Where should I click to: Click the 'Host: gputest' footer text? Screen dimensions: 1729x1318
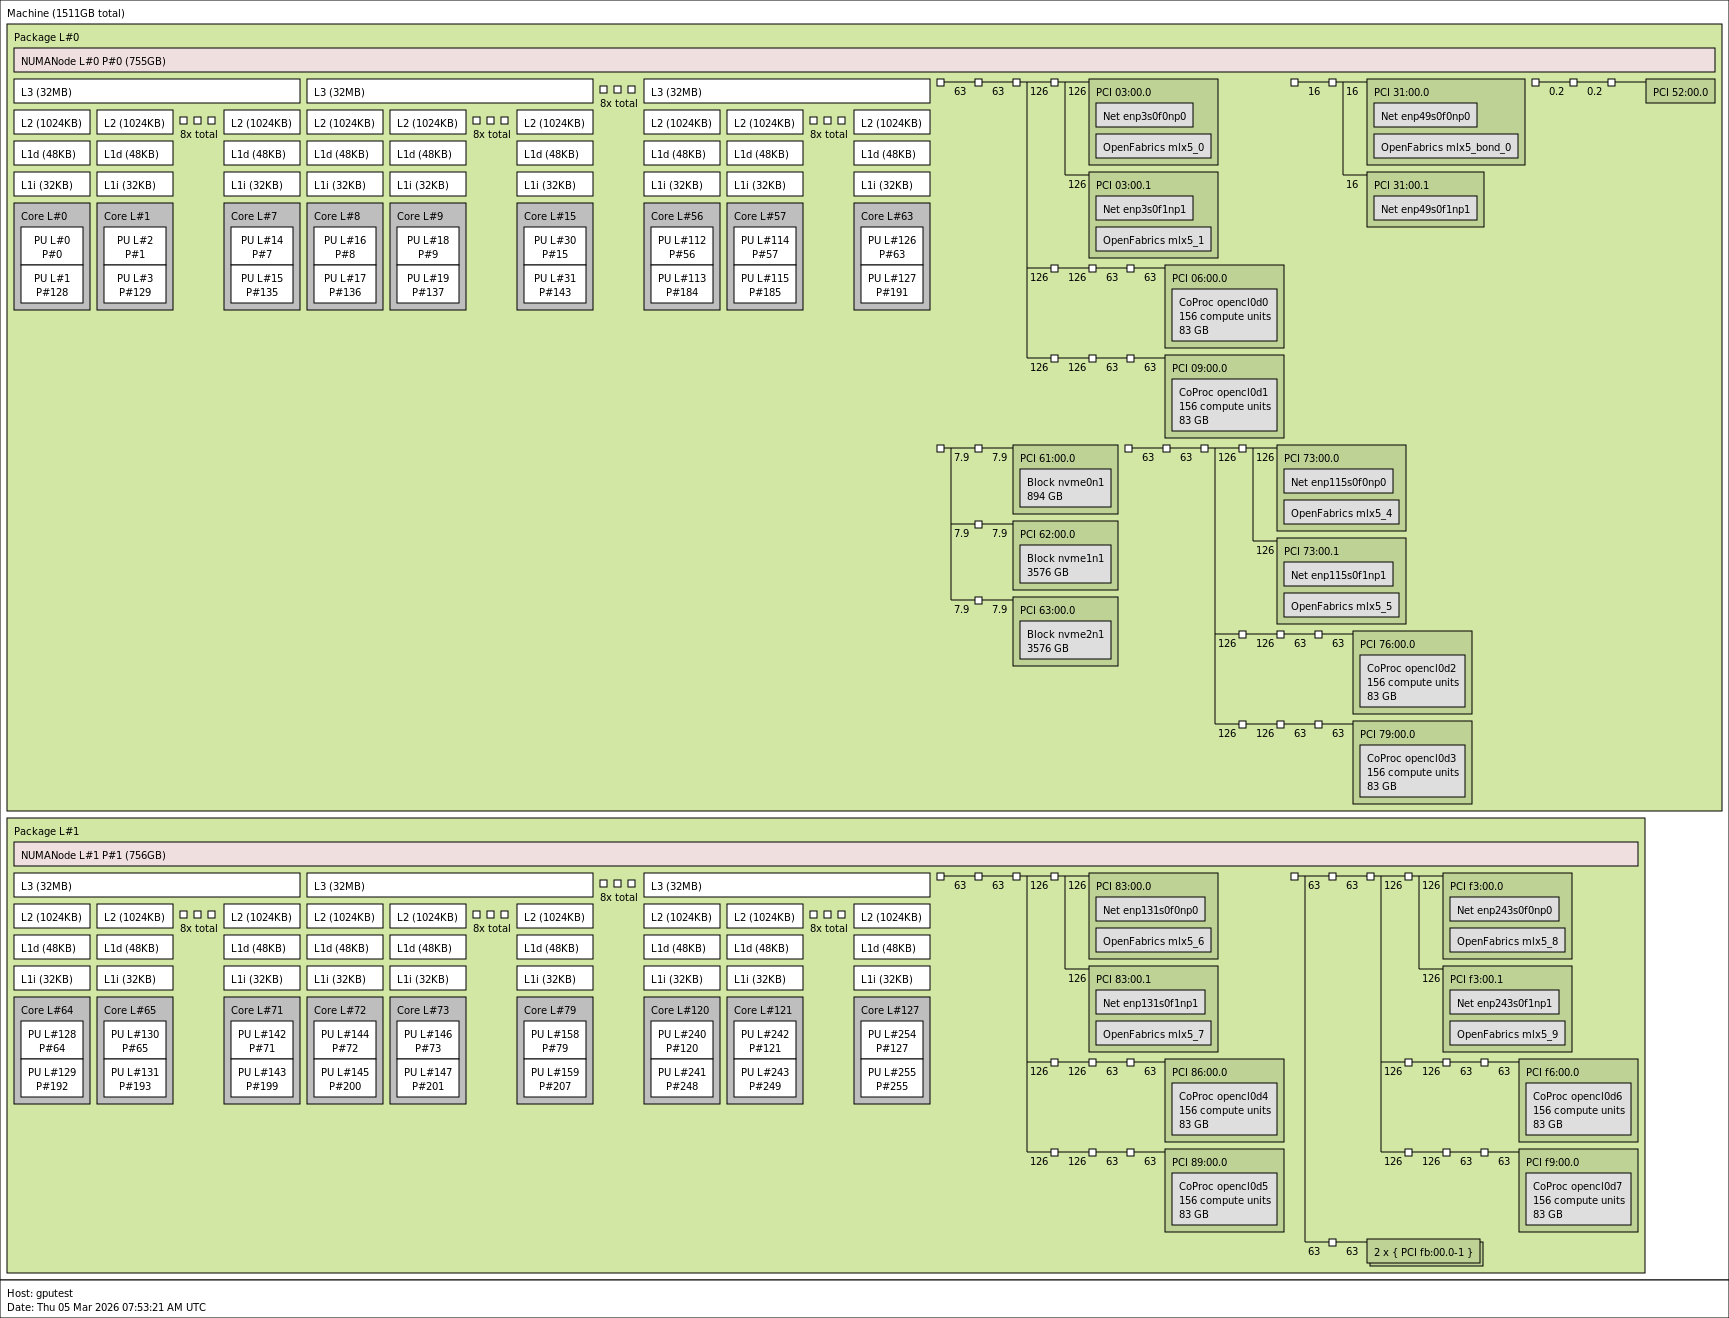[x=40, y=1293]
